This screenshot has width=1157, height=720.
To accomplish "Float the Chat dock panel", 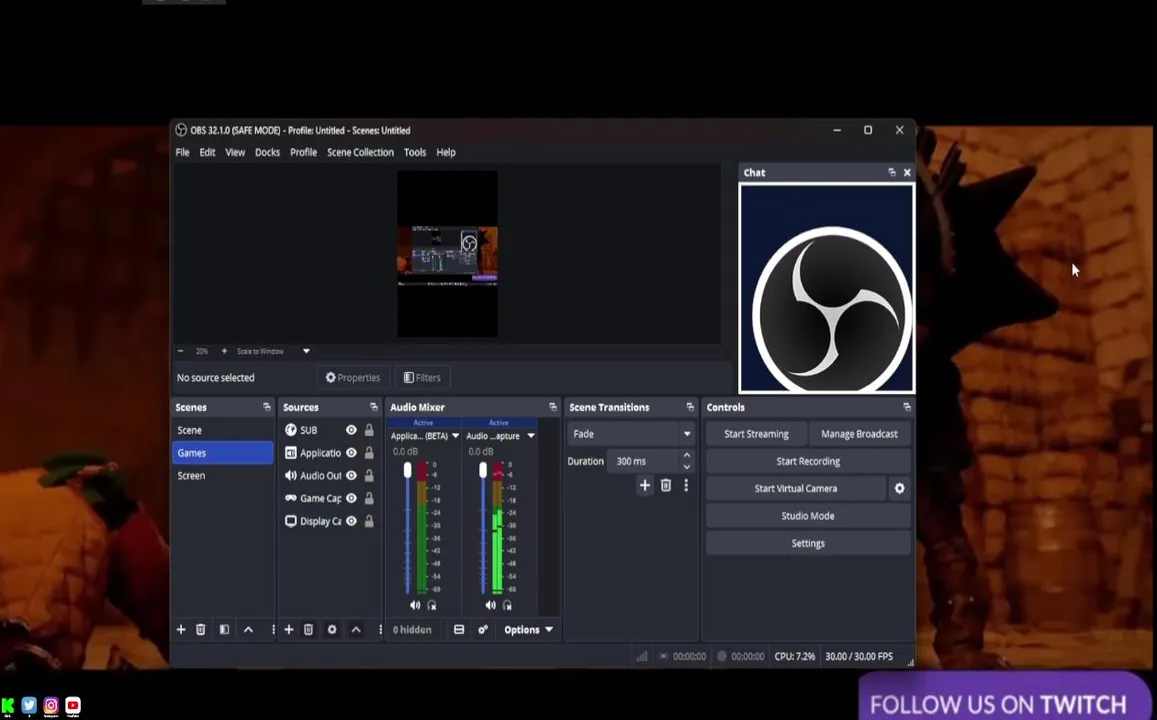I will [892, 173].
